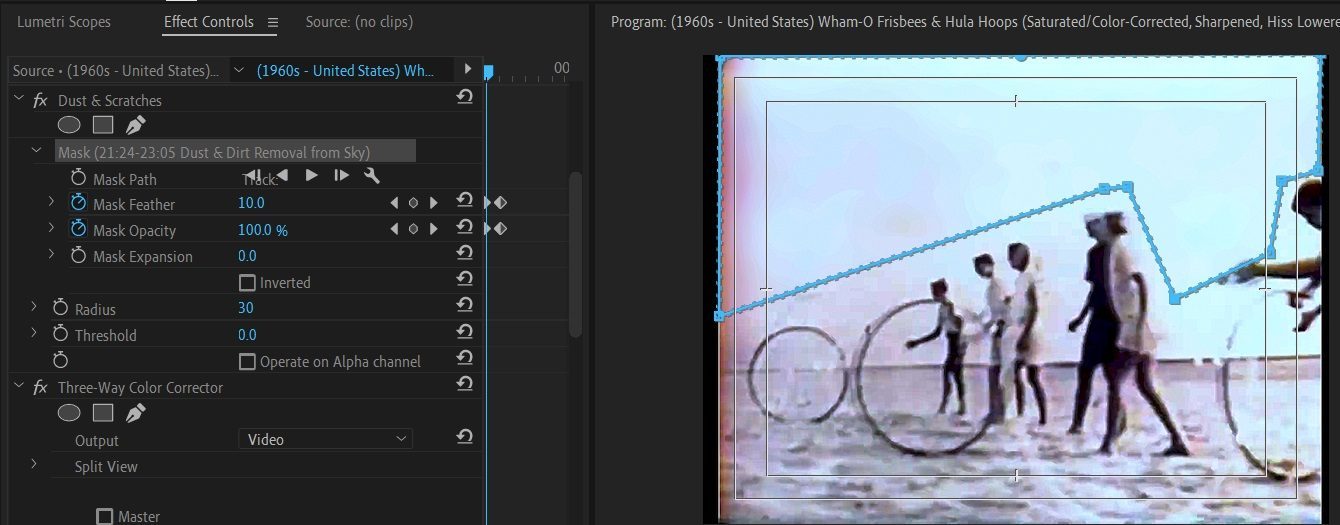Switch to the Lumetri Scopes tab
This screenshot has height=525, width=1340.
pyautogui.click(x=64, y=21)
